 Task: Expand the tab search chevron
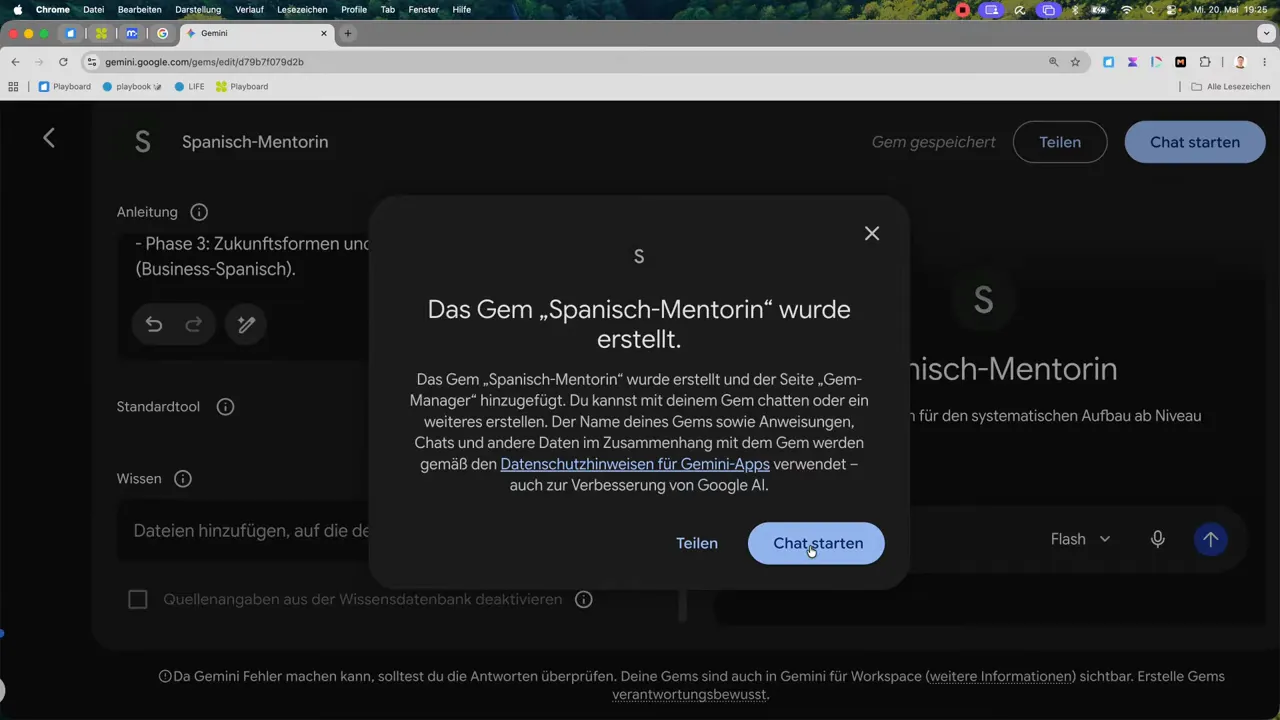[1266, 33]
